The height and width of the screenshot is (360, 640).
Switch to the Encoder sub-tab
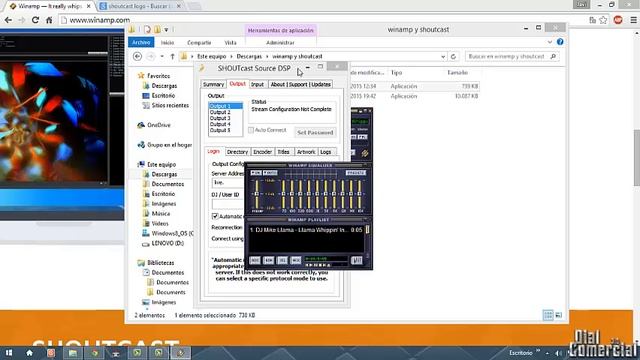point(262,152)
